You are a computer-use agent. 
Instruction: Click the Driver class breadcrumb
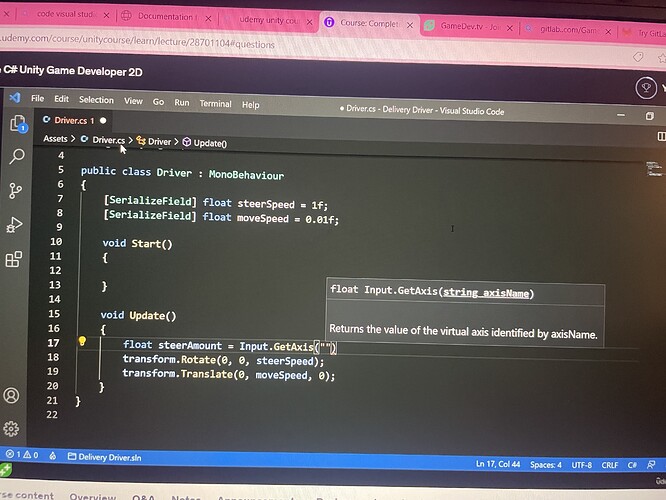[x=159, y=141]
